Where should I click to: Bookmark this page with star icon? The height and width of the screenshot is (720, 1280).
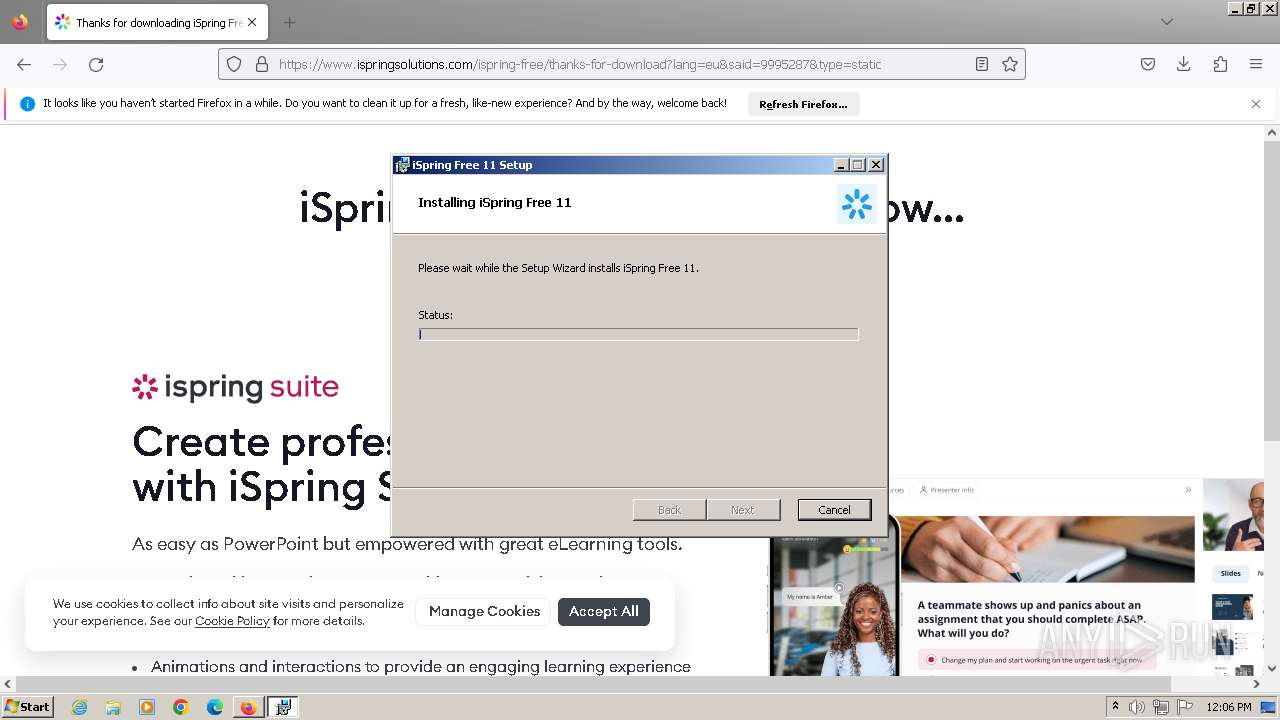click(x=1010, y=64)
